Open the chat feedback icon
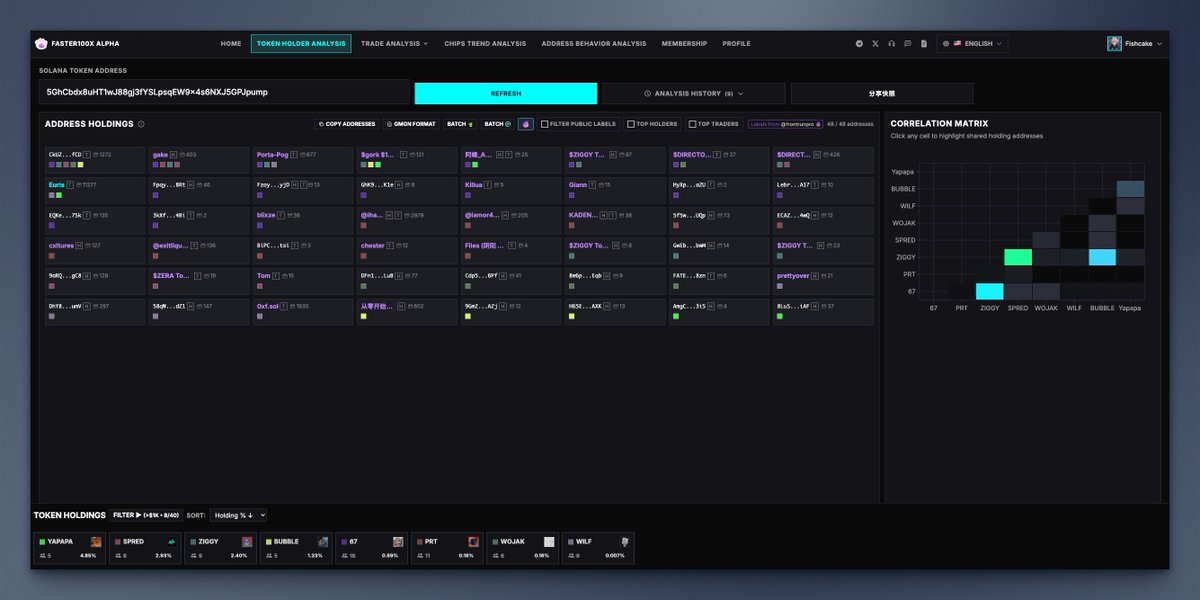1200x600 pixels. pos(908,43)
